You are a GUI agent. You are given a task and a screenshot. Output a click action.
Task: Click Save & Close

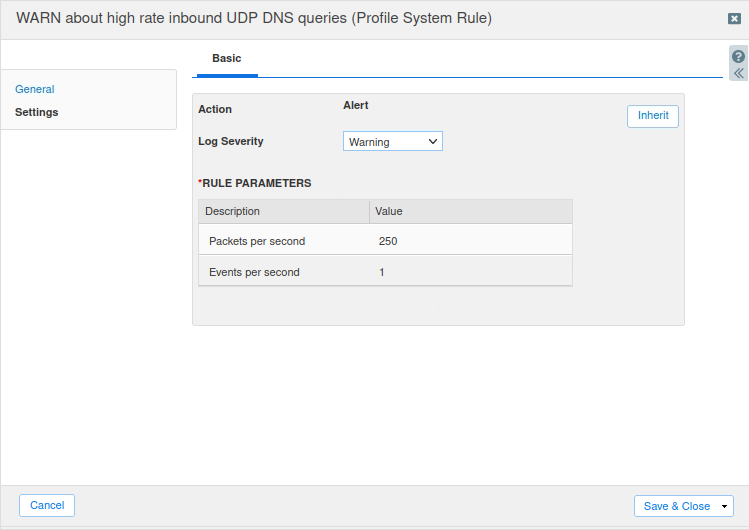(x=676, y=506)
